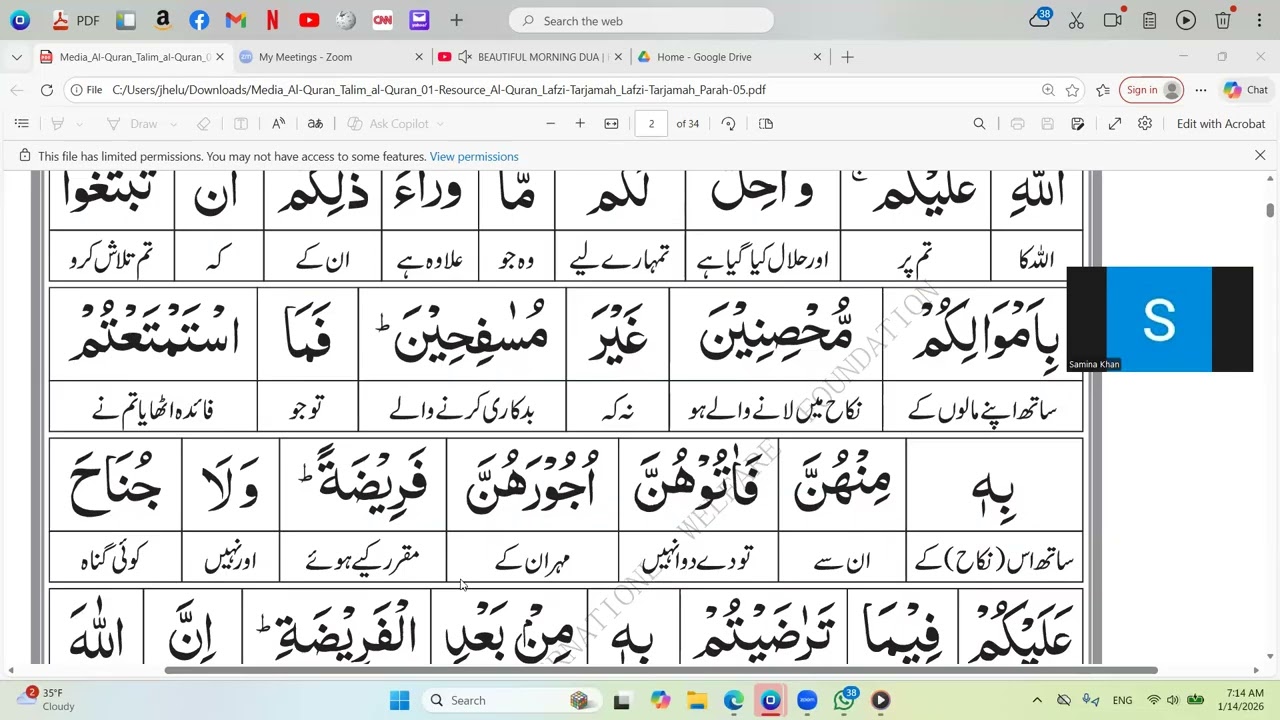Image resolution: width=1280 pixels, height=720 pixels.
Task: Expand the Draw tool options arrow
Action: tap(173, 124)
